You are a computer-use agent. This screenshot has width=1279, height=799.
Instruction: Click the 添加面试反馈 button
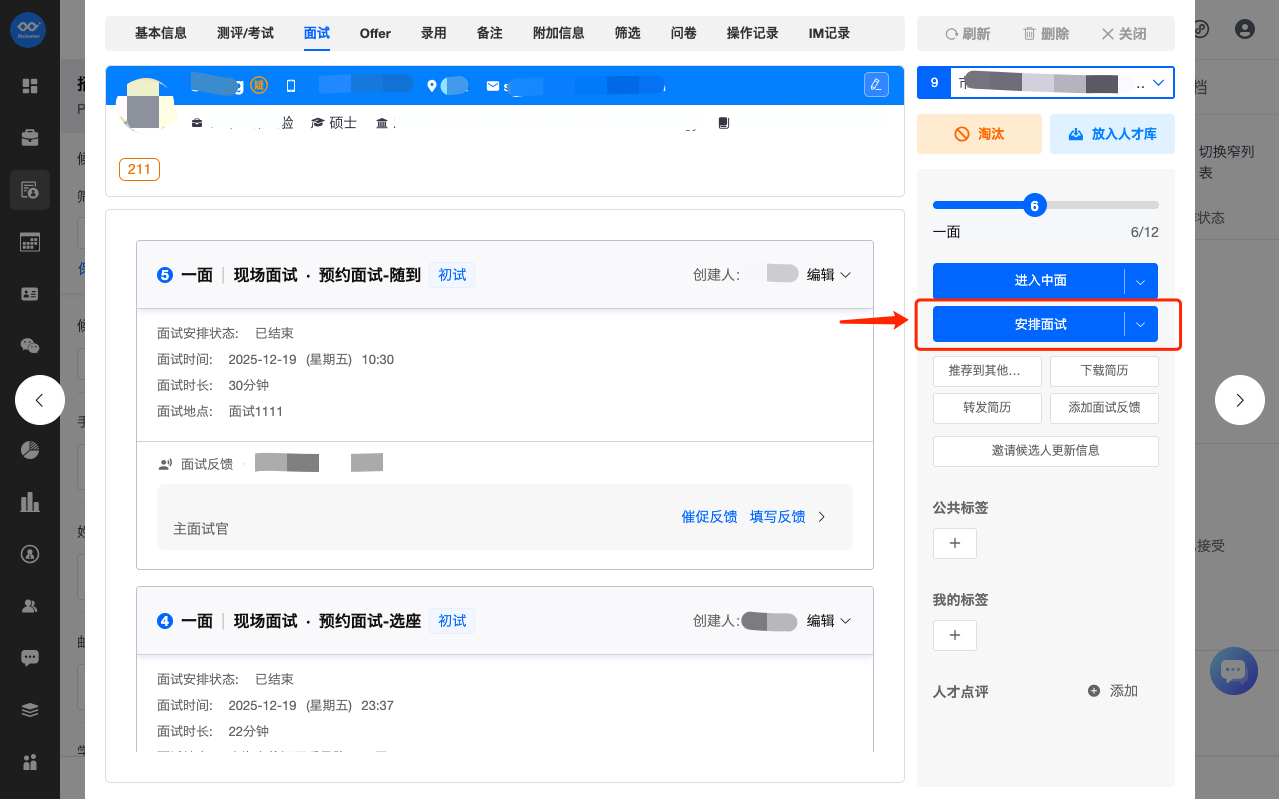click(1104, 408)
